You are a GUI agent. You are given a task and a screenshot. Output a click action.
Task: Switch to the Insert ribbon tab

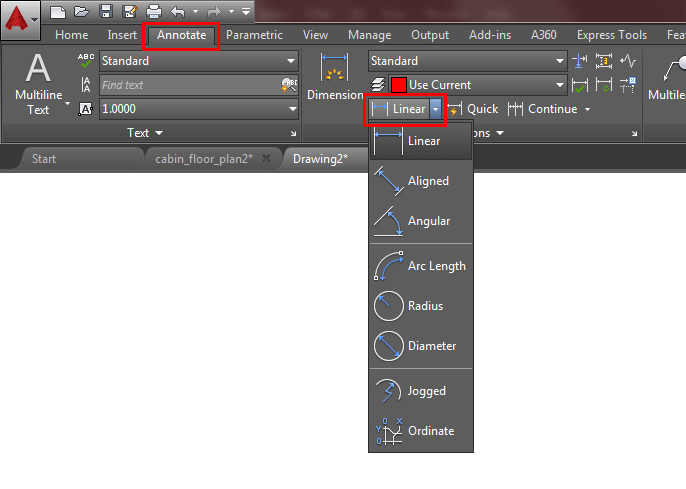pyautogui.click(x=122, y=35)
